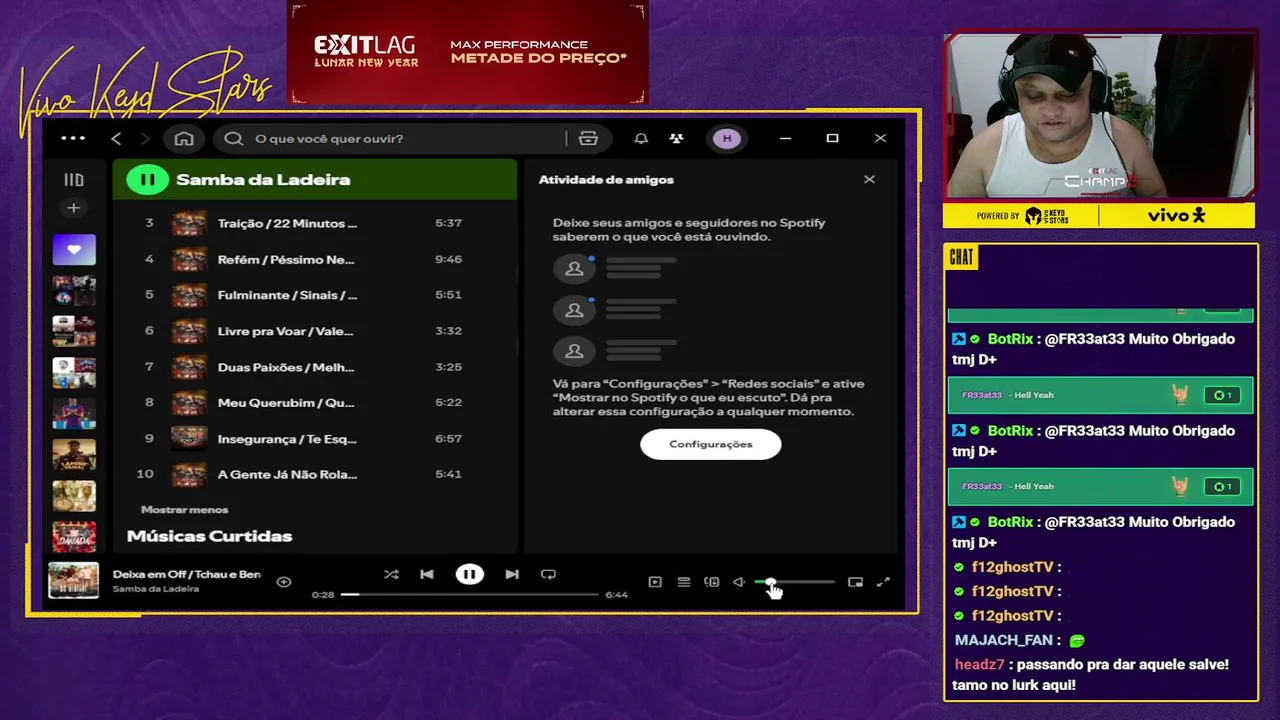
Task: Toggle the Friend Activity icon
Action: click(x=677, y=139)
